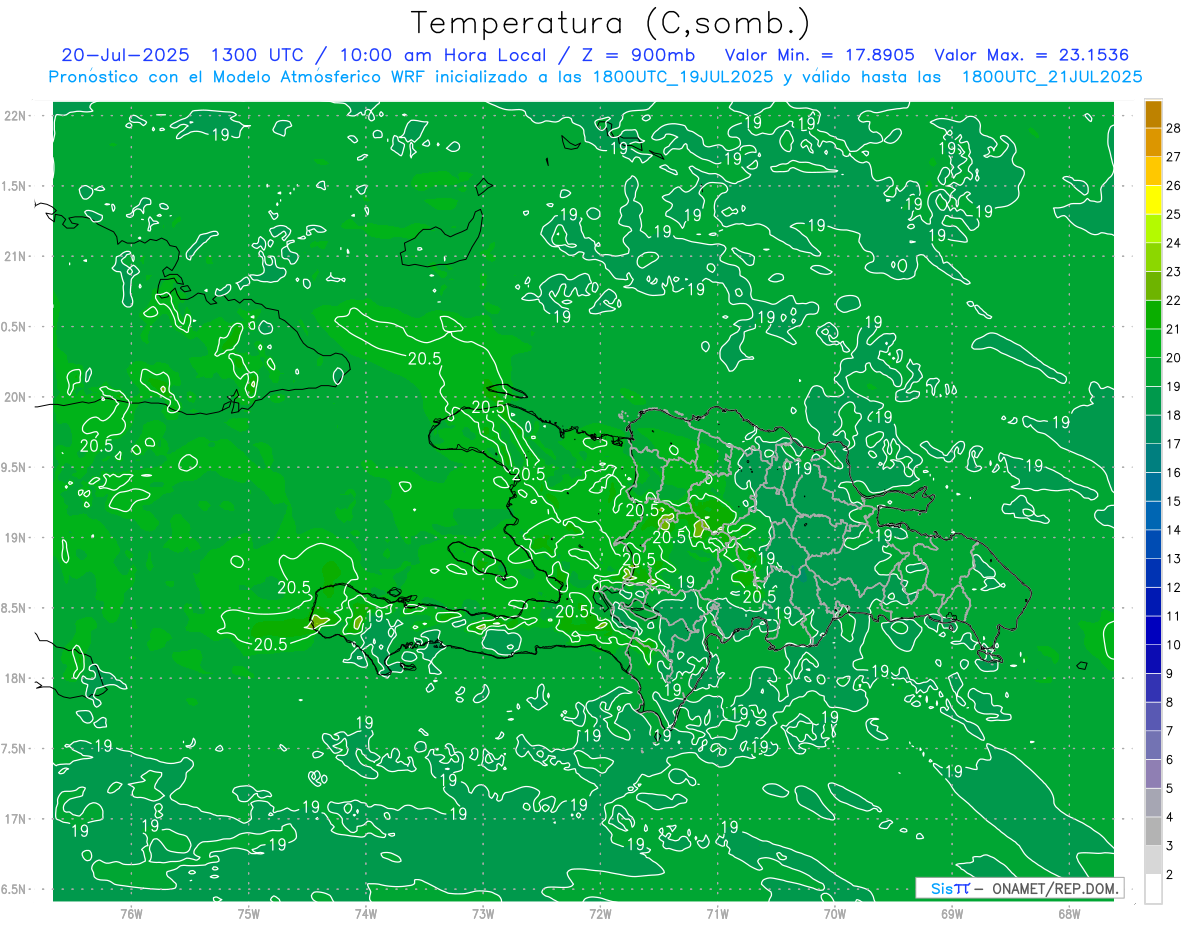Viewport: 1200px width, 927px height.
Task: Click the '18N' latitude axis label
Action: 17,679
